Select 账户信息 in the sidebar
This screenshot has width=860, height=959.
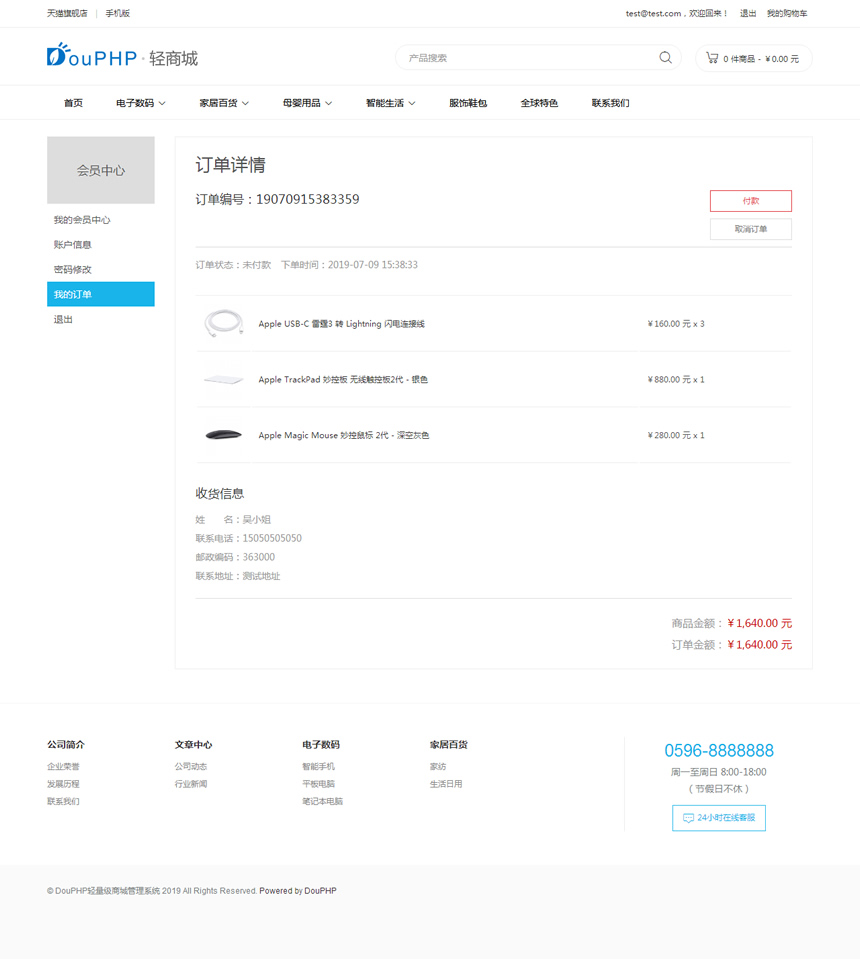tap(101, 245)
